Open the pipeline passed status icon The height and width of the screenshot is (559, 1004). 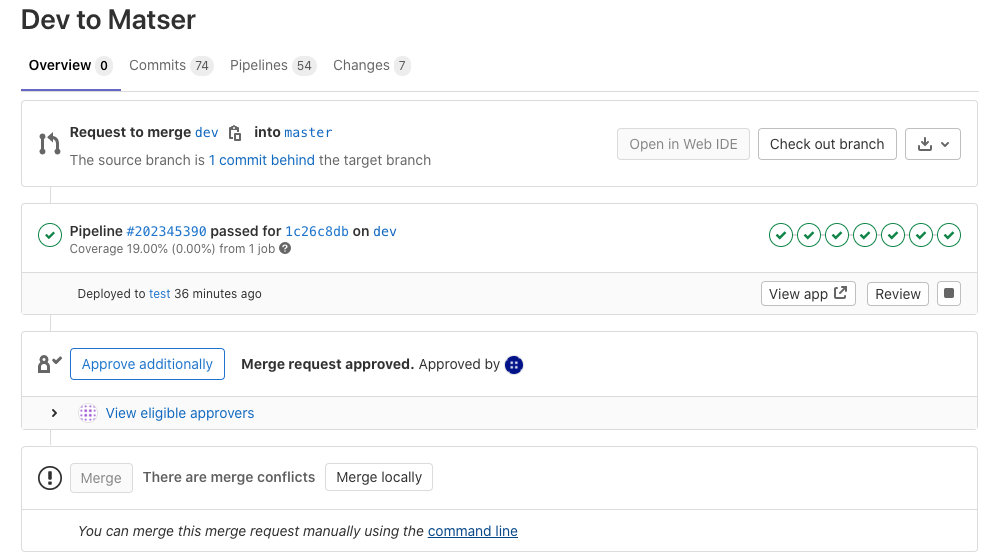[x=49, y=235]
